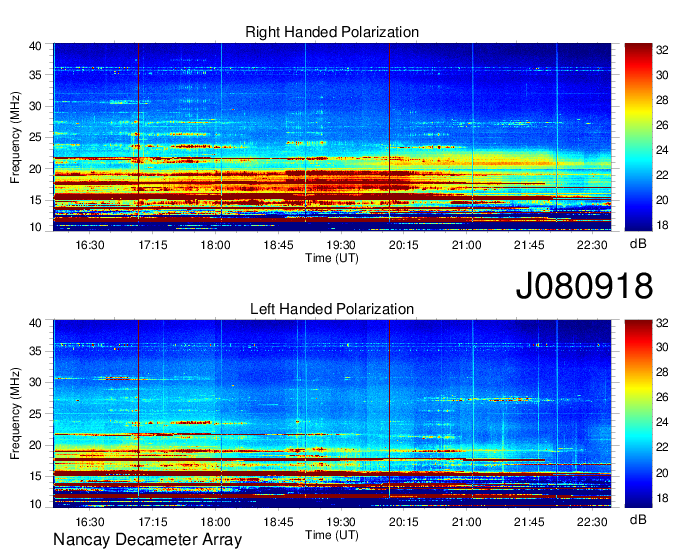Click the 17:15 tick on the Right Handed plot
This screenshot has width=680, height=552.
point(153,245)
